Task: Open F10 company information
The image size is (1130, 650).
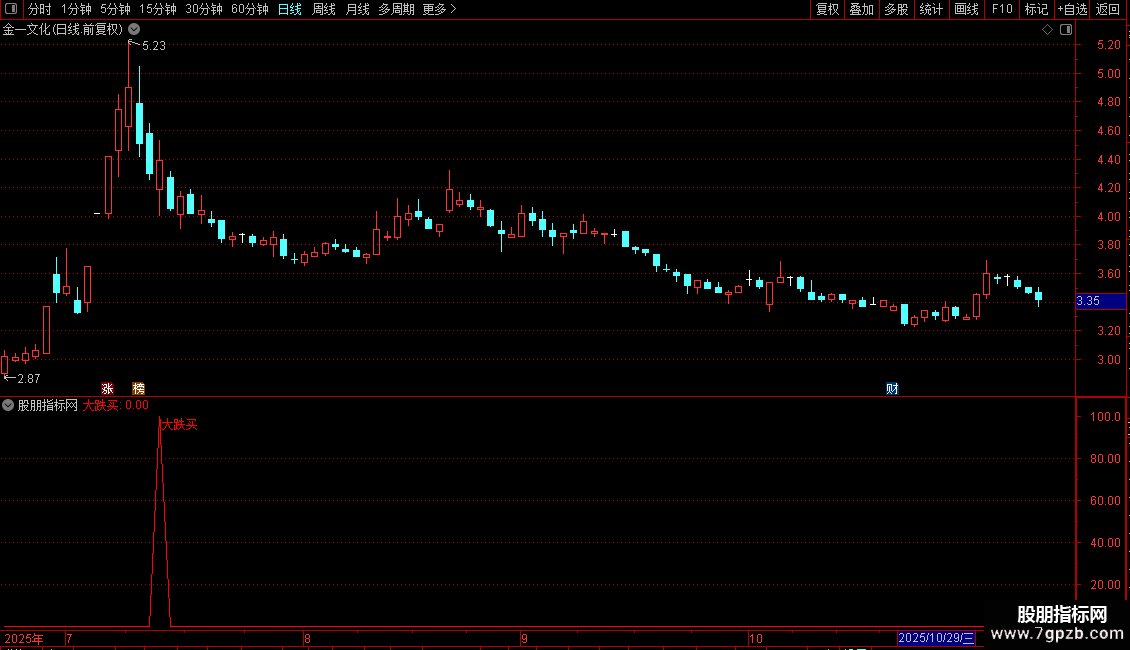Action: pyautogui.click(x=1002, y=9)
